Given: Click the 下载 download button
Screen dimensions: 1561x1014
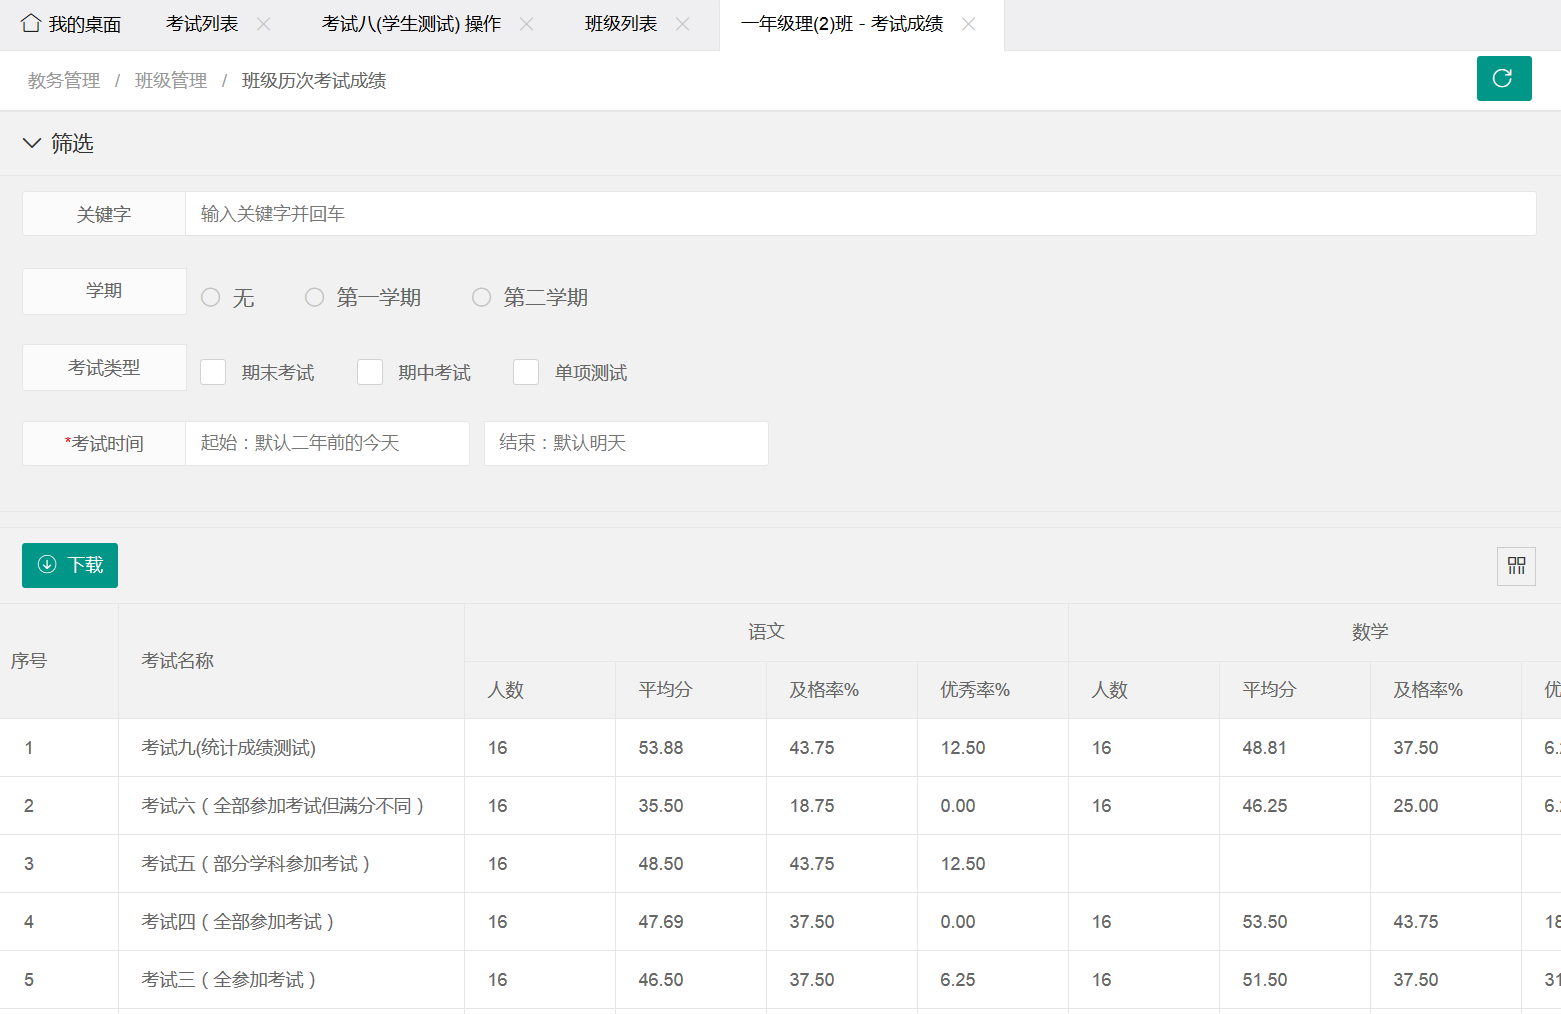Looking at the screenshot, I should pyautogui.click(x=70, y=565).
